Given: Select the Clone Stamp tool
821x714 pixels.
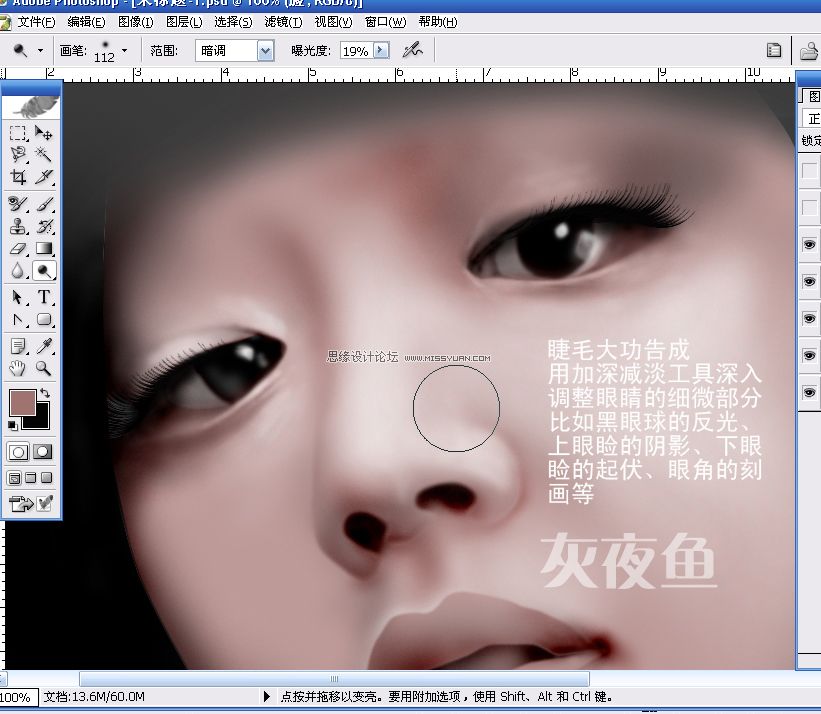Looking at the screenshot, I should (x=18, y=226).
